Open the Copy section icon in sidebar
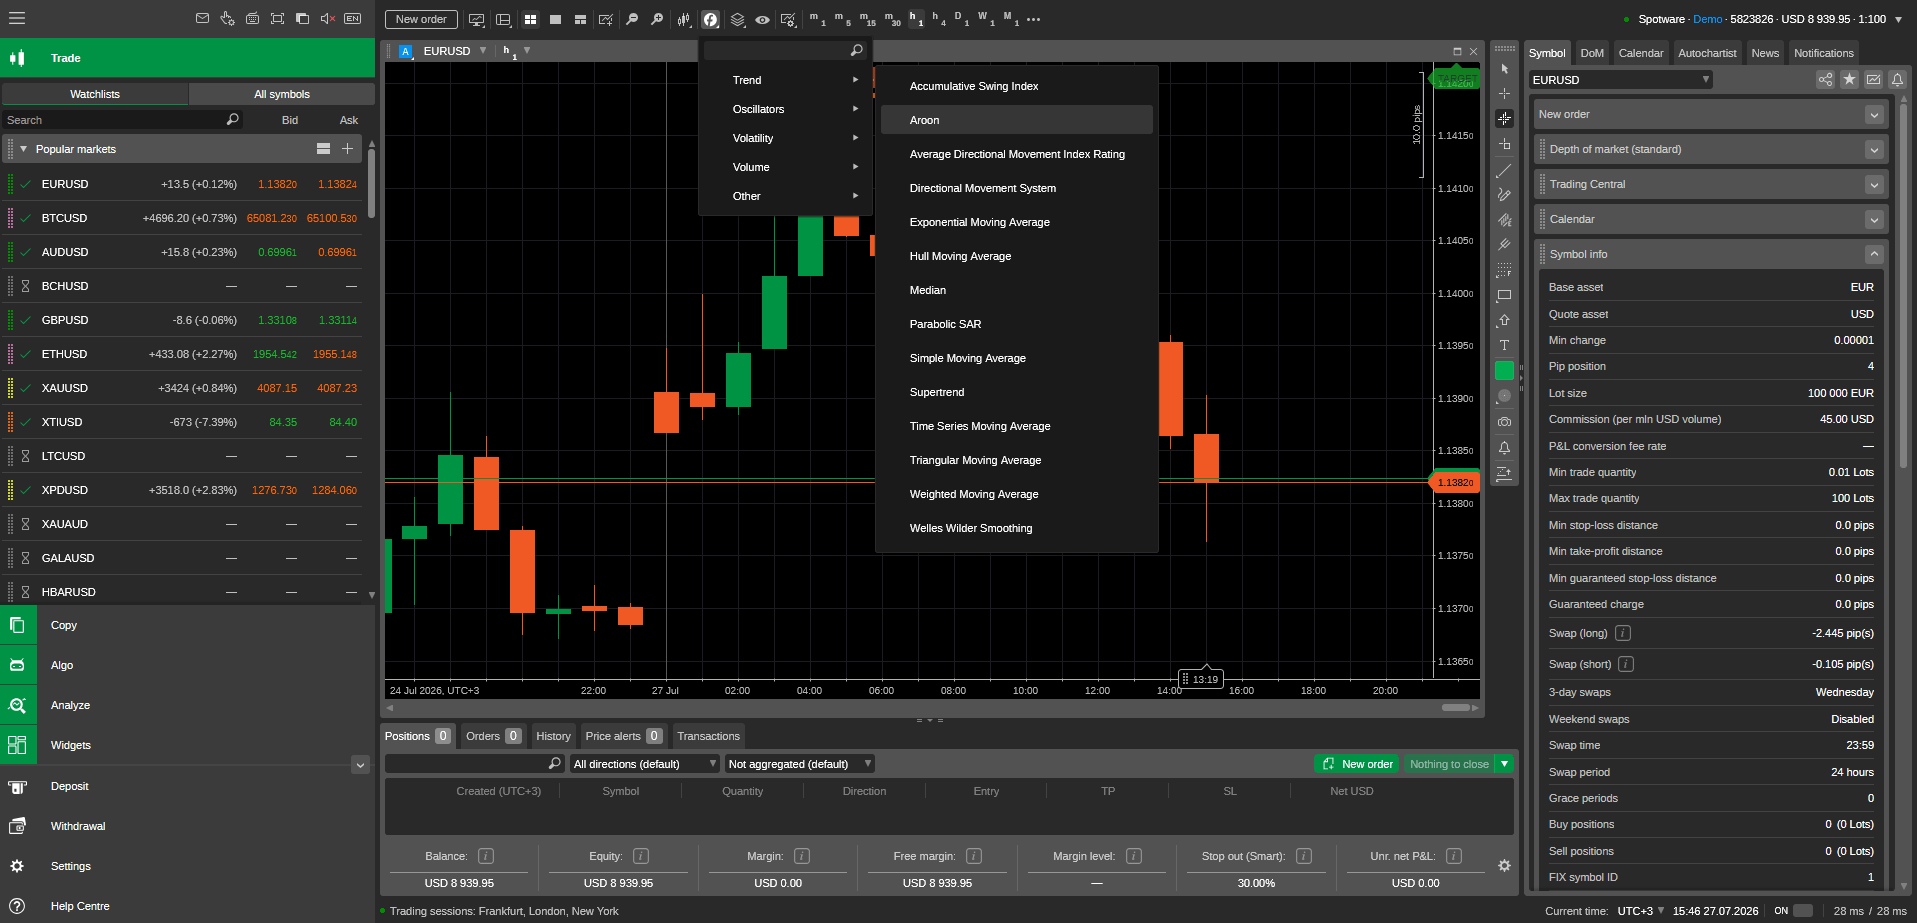 (17, 625)
